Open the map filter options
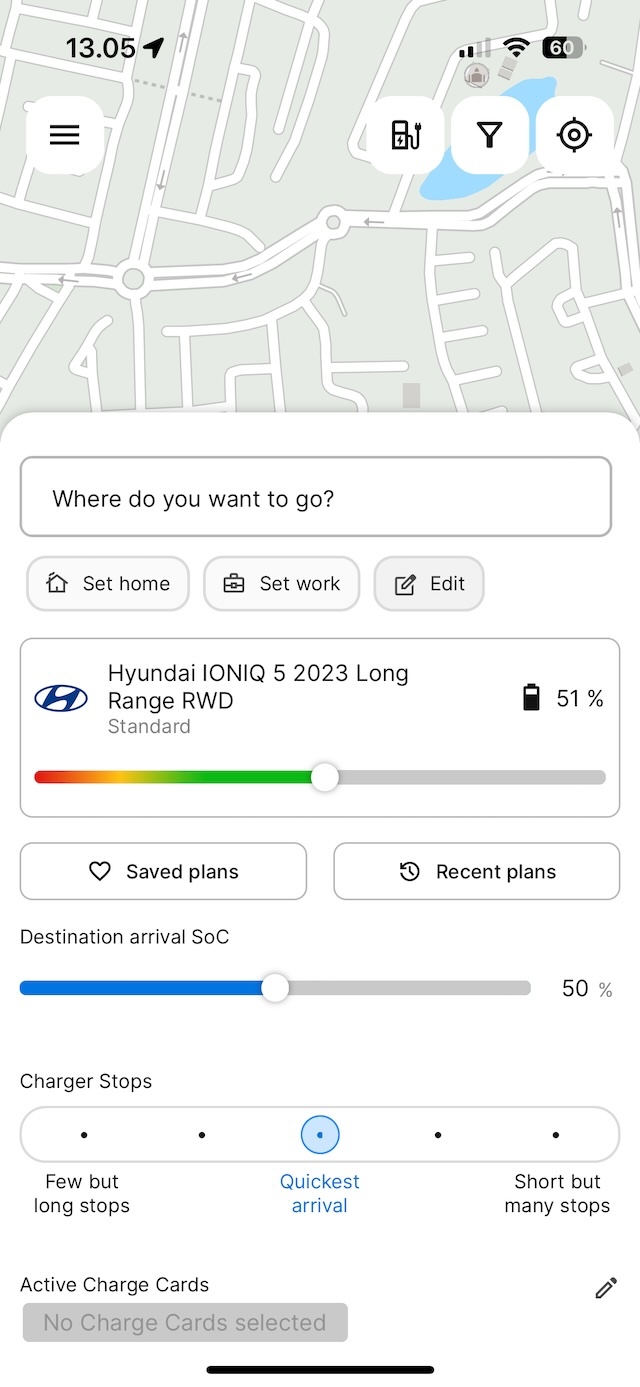640x1387 pixels. tap(489, 135)
